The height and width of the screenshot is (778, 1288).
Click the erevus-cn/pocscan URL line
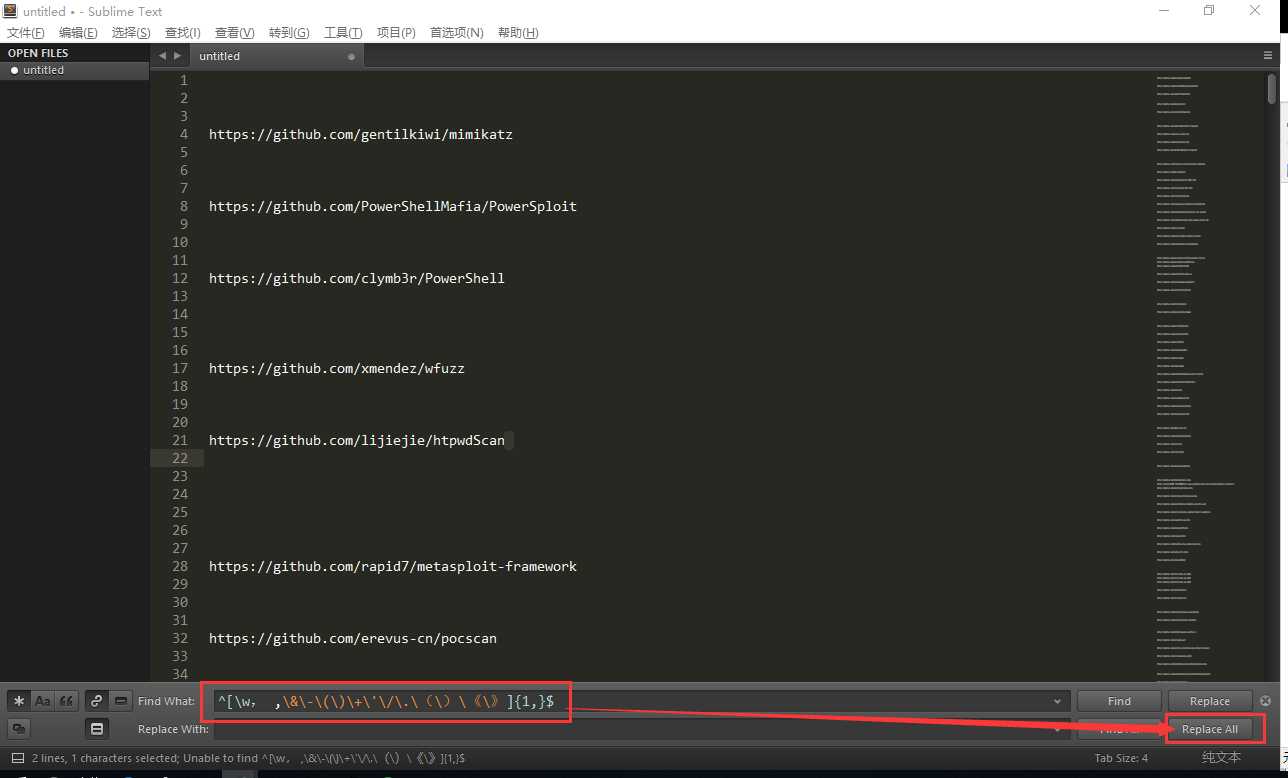coord(353,638)
